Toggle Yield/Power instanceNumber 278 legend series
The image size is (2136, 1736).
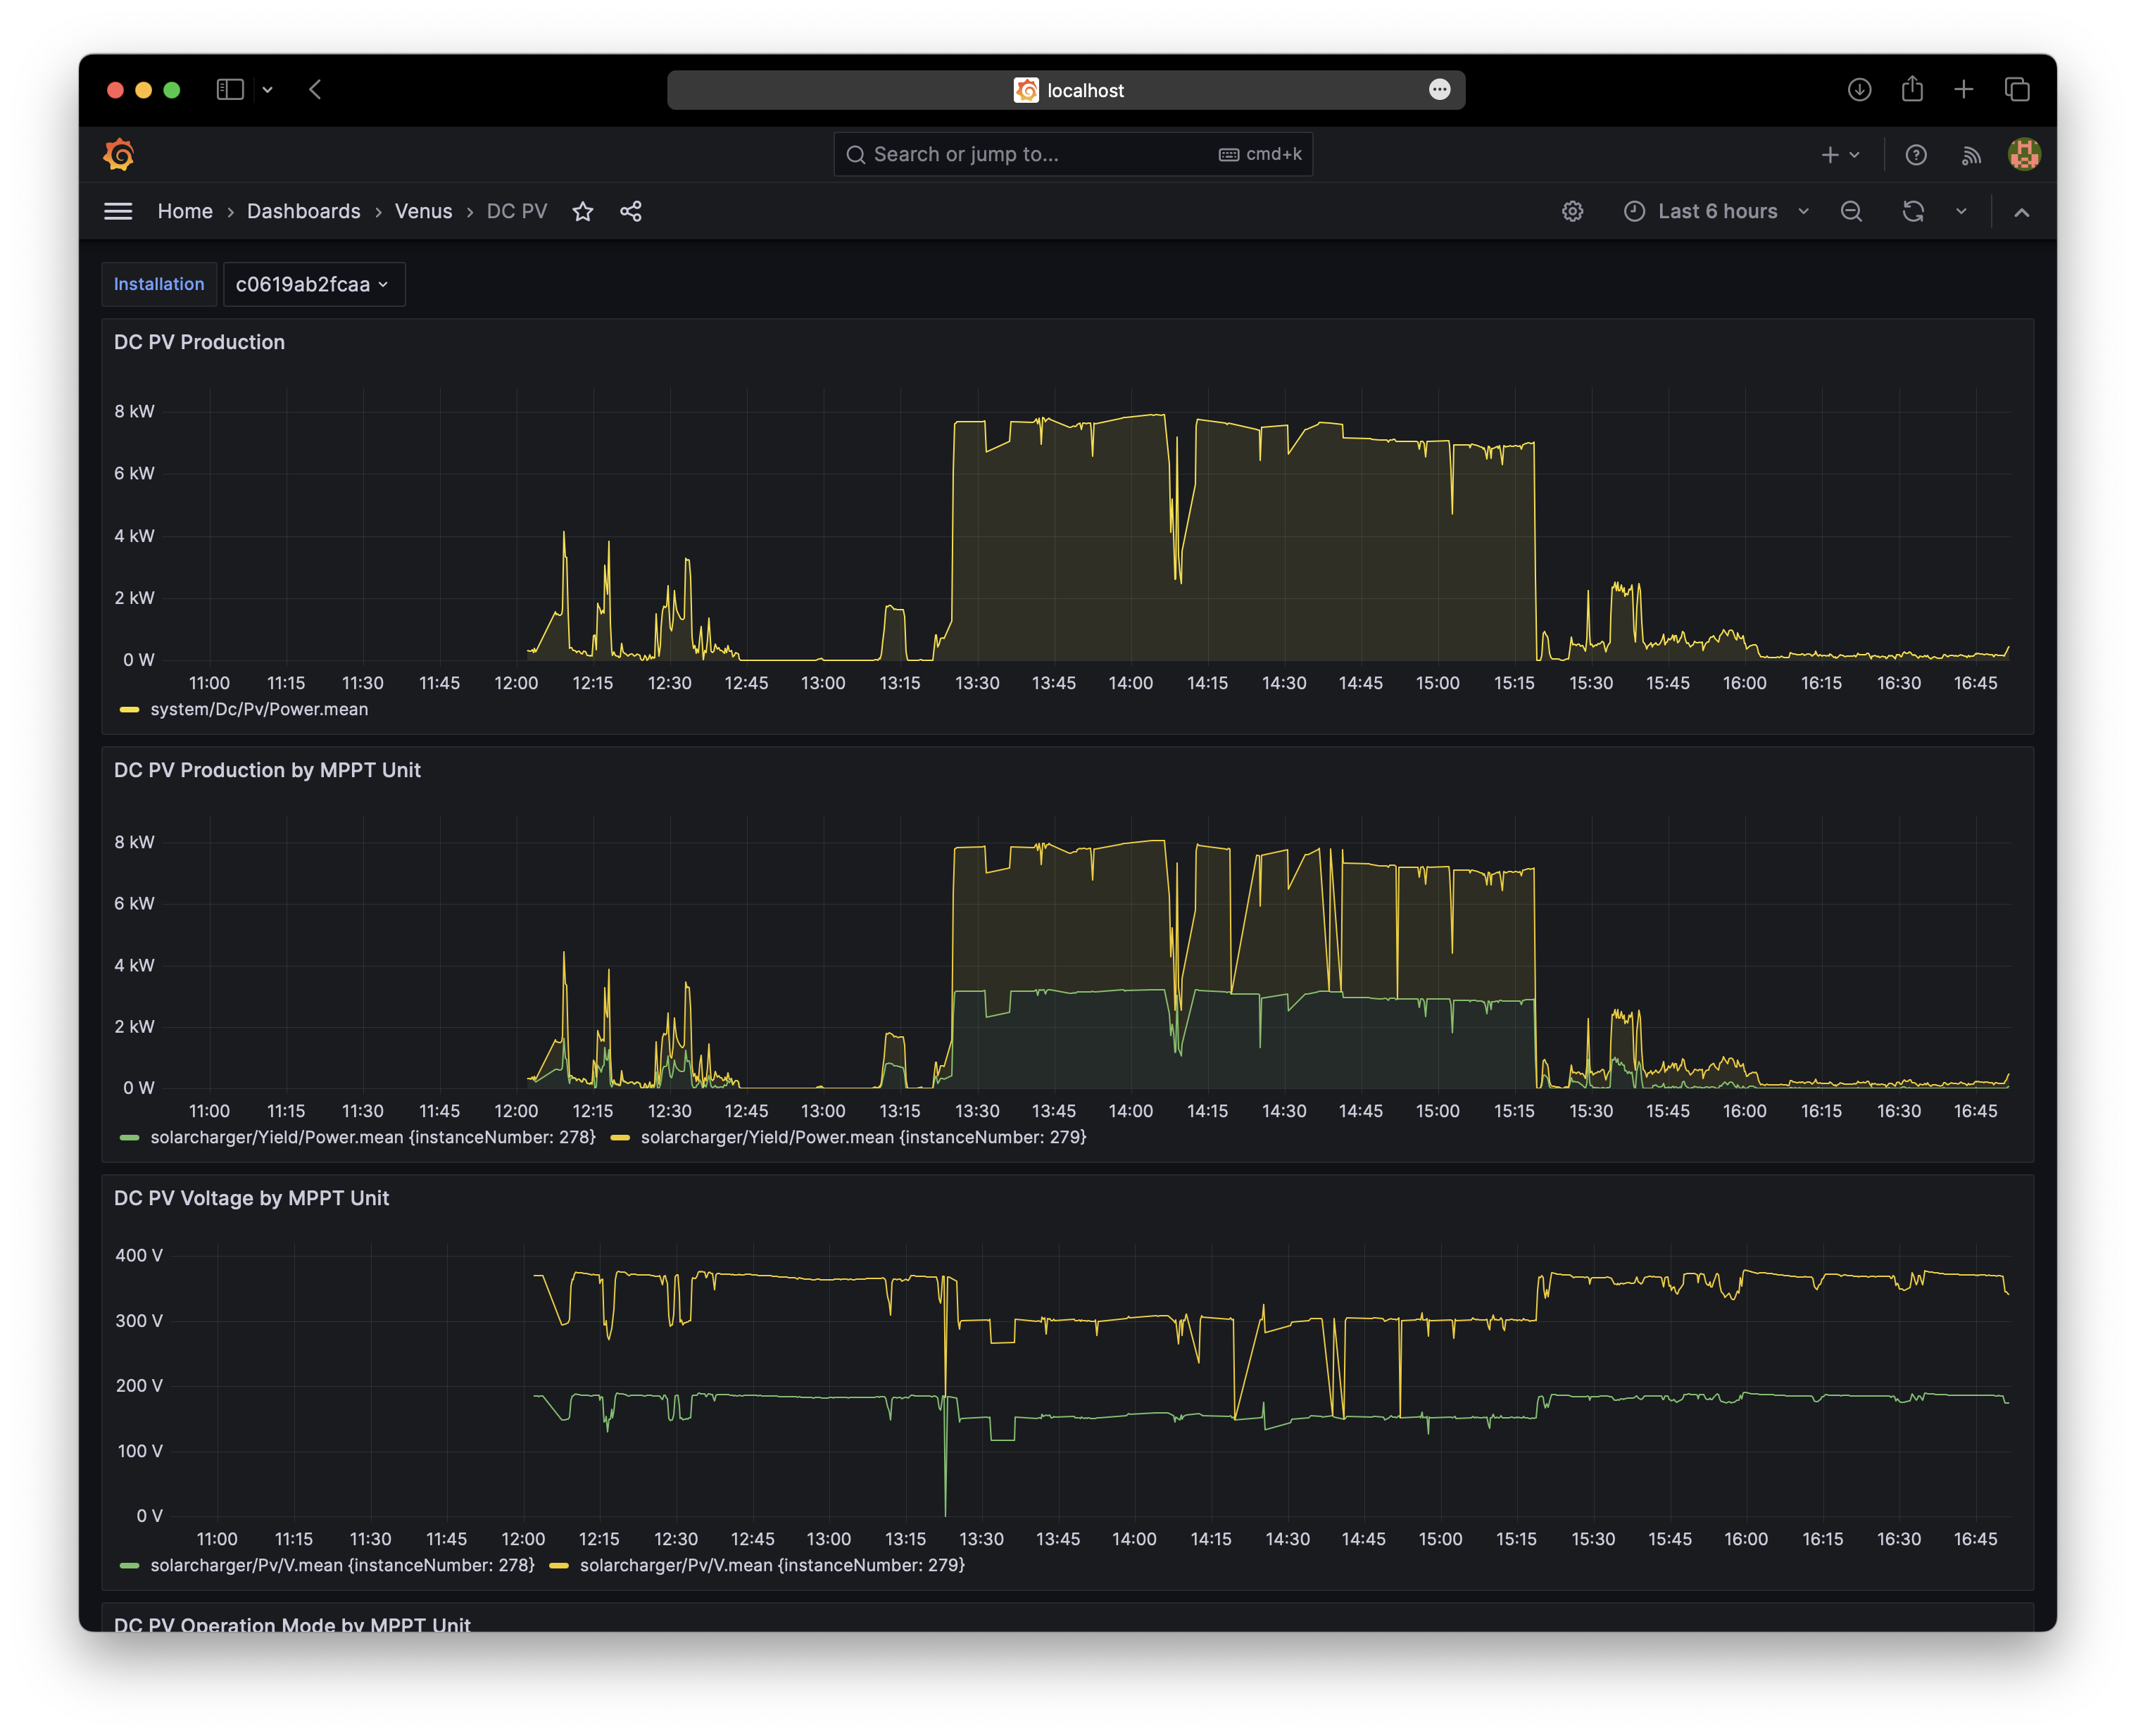point(372,1137)
